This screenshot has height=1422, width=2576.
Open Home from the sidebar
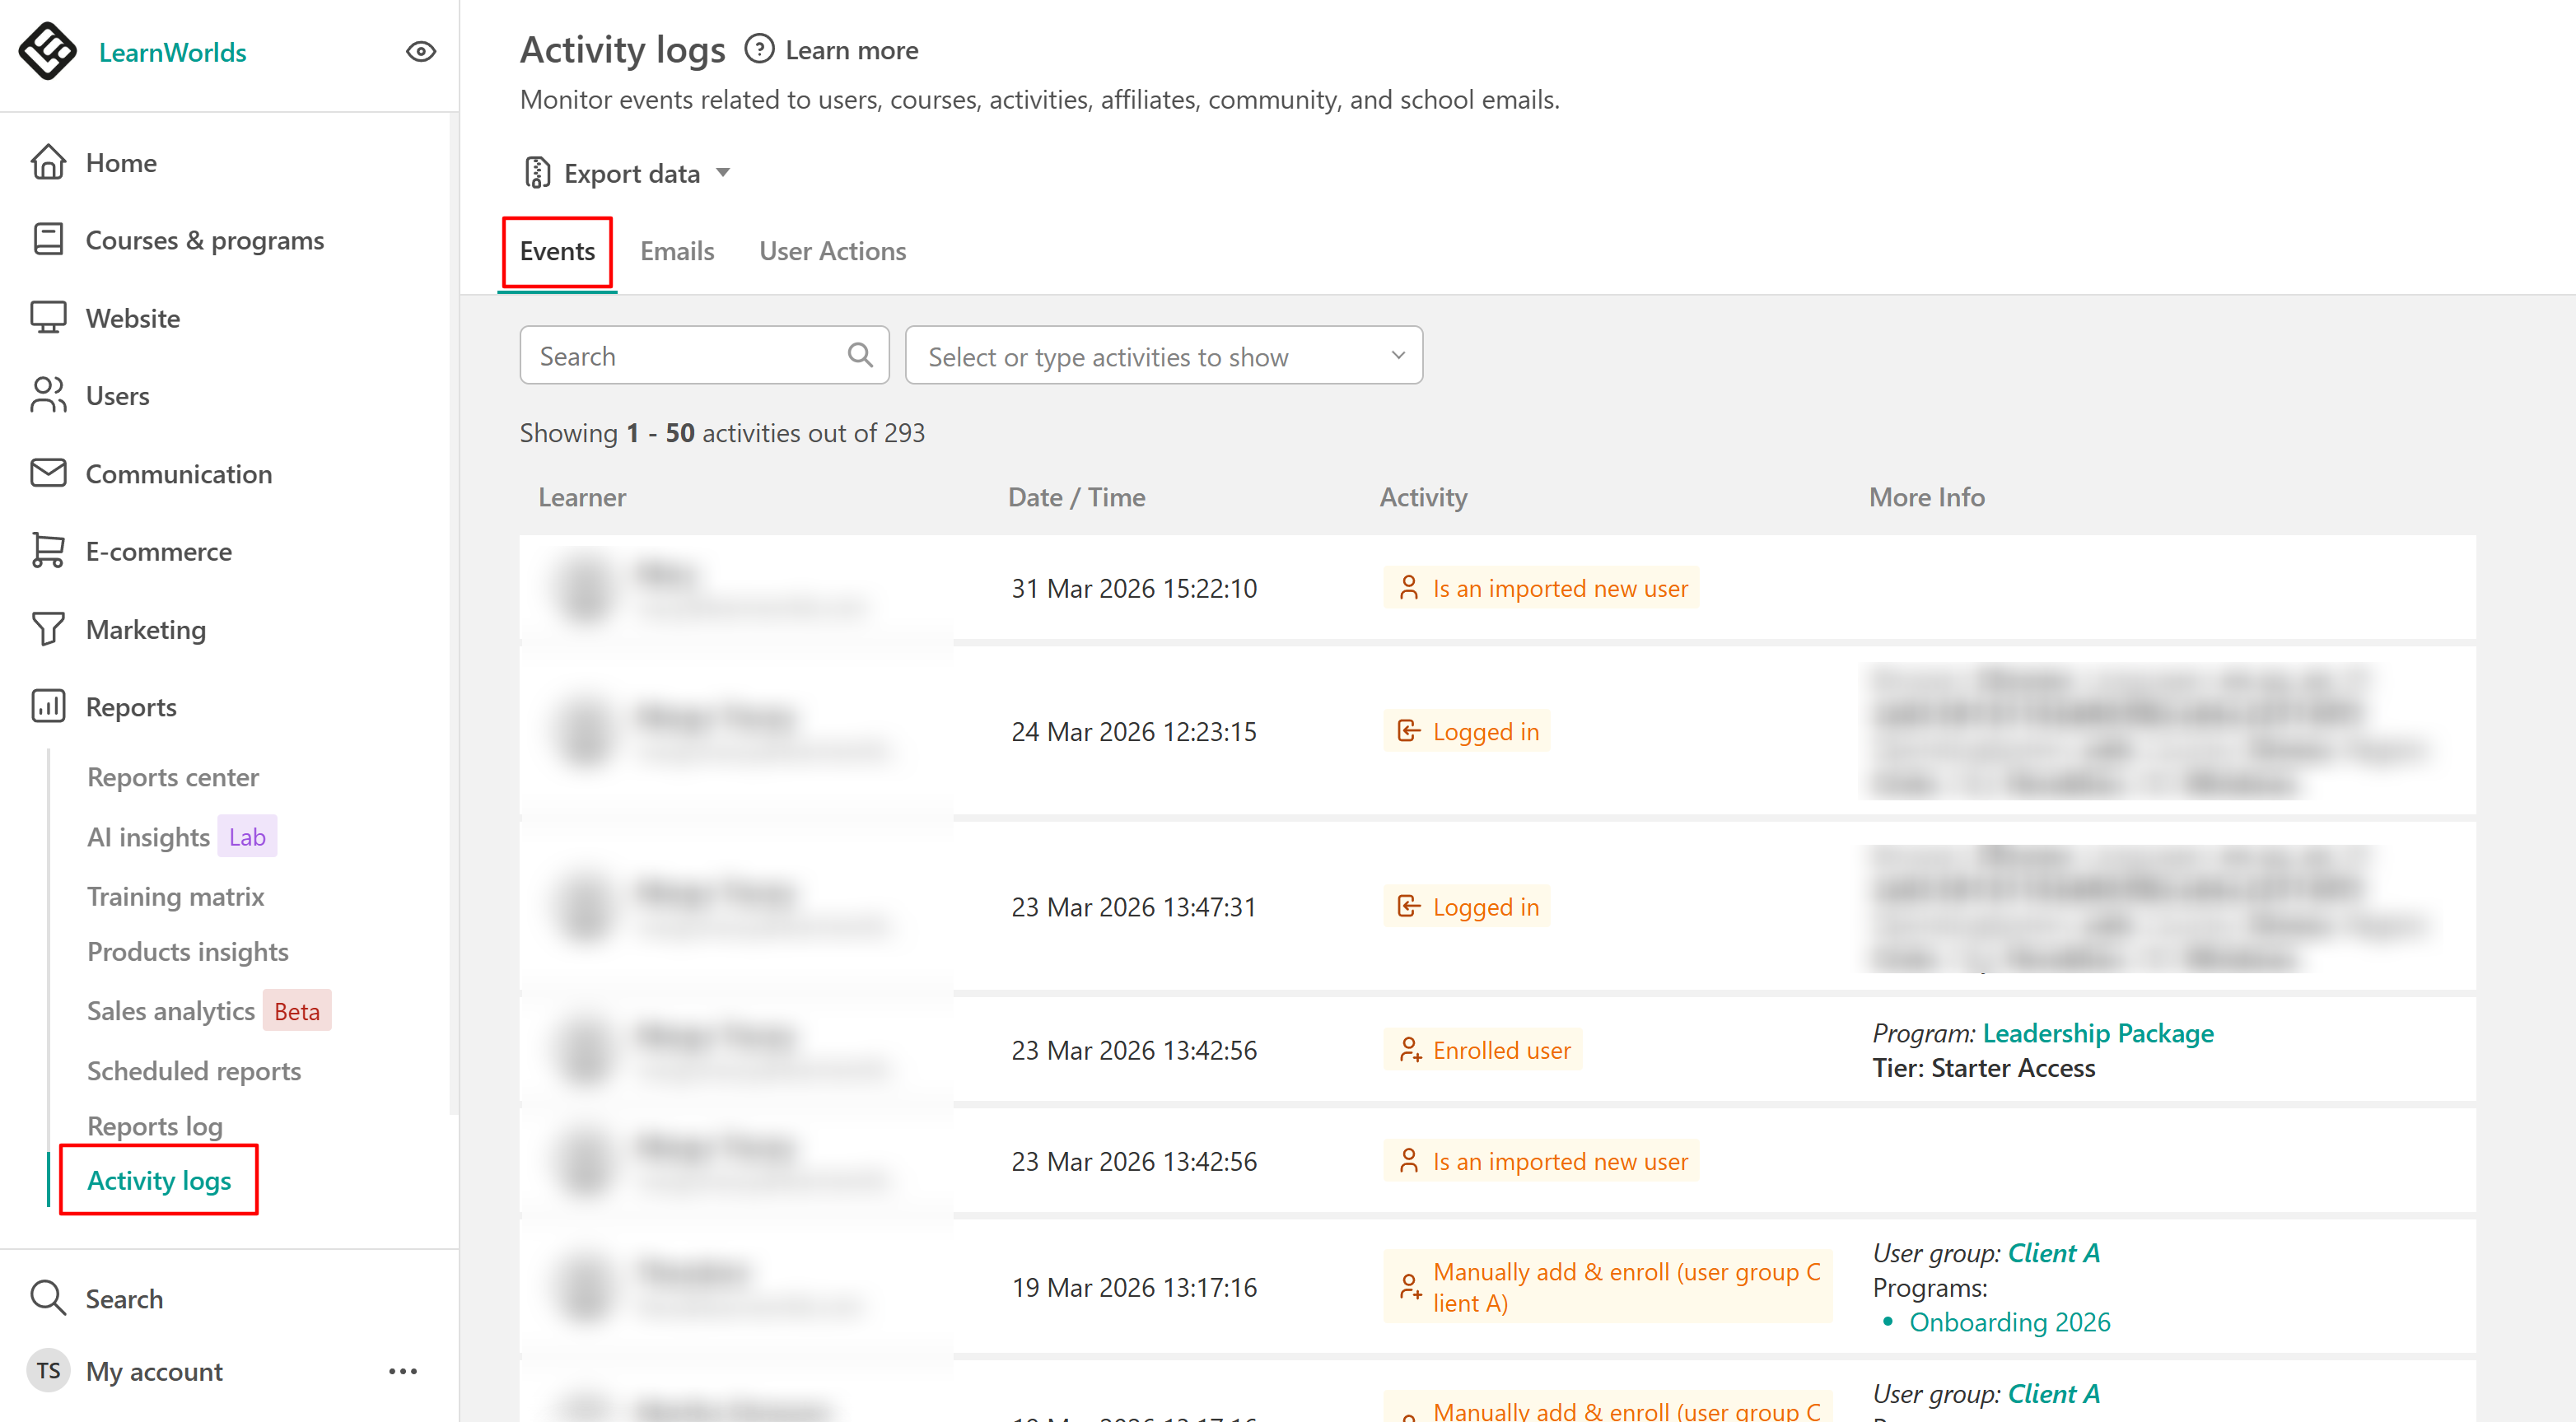click(120, 162)
